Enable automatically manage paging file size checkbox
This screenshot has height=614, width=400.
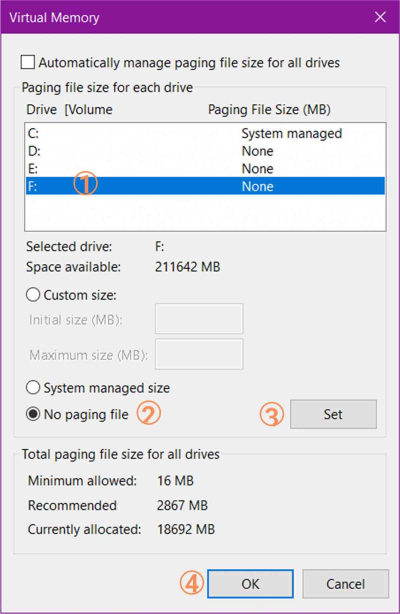tap(28, 62)
